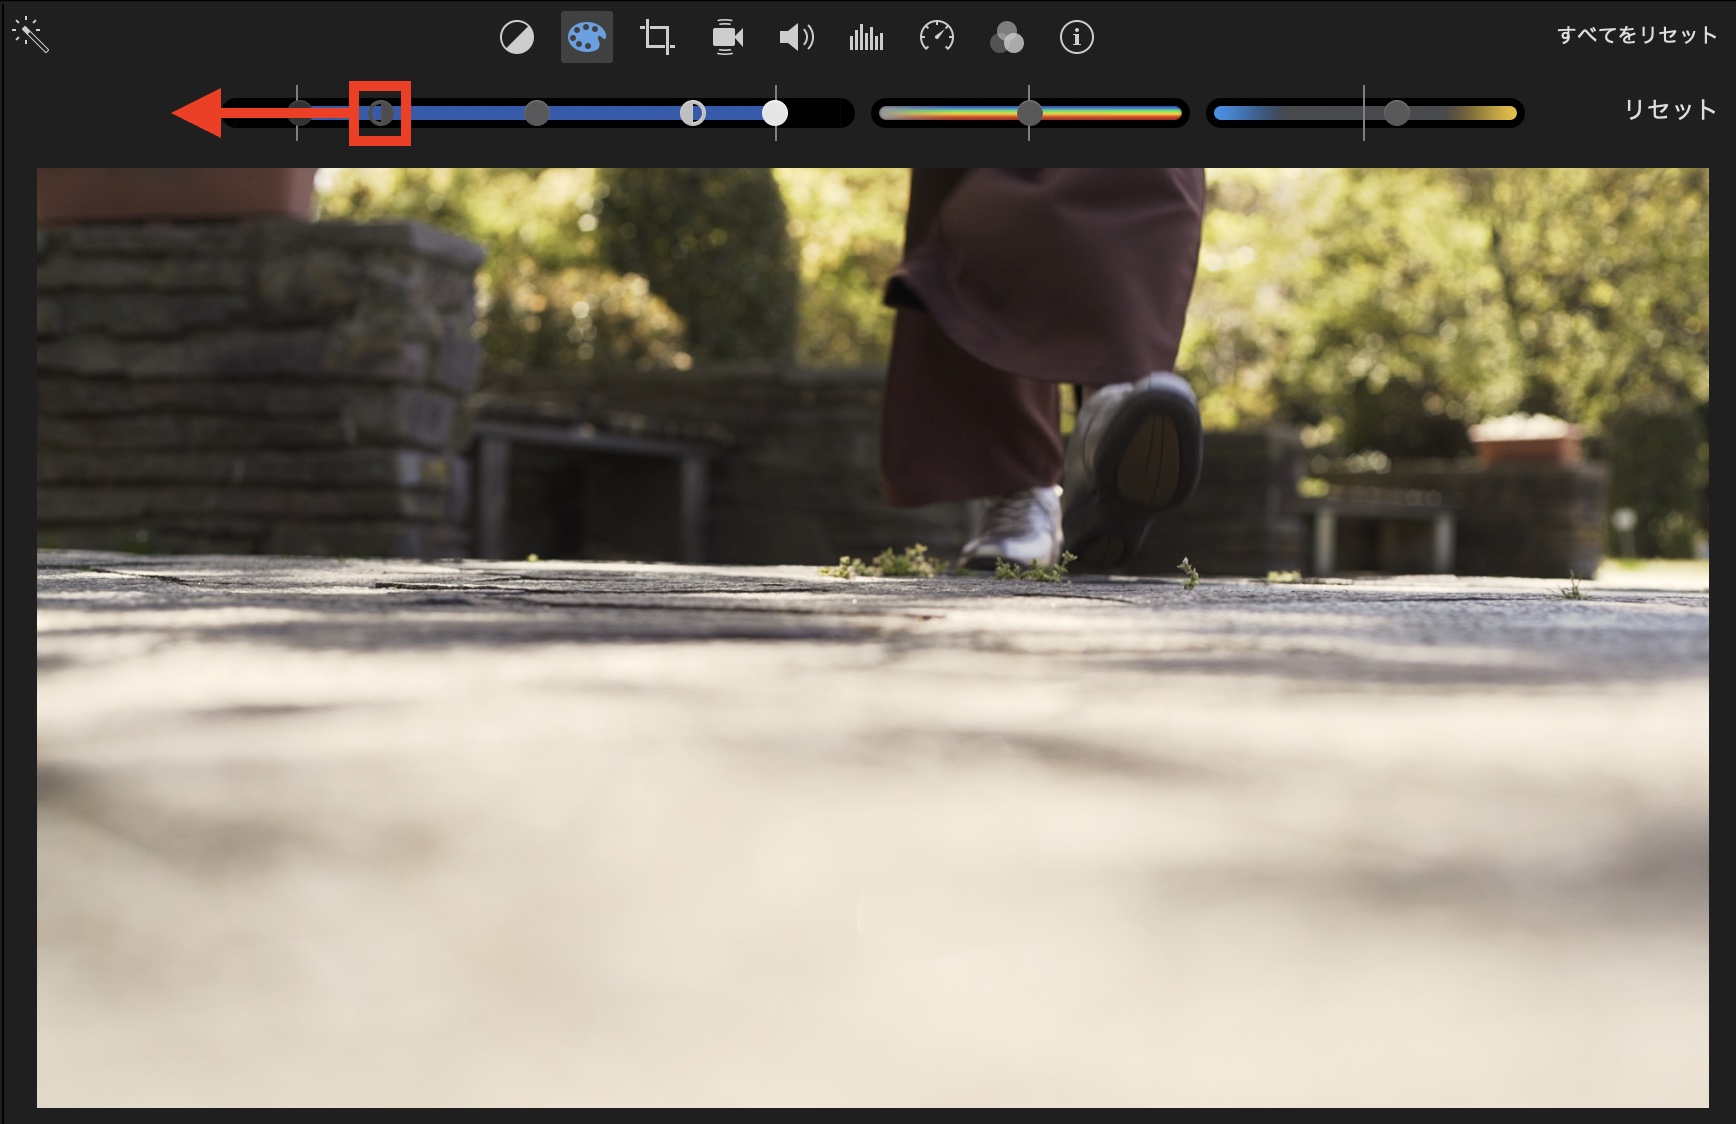1736x1124 pixels.
Task: Click the rainbow saturation slider handle
Action: point(1030,113)
